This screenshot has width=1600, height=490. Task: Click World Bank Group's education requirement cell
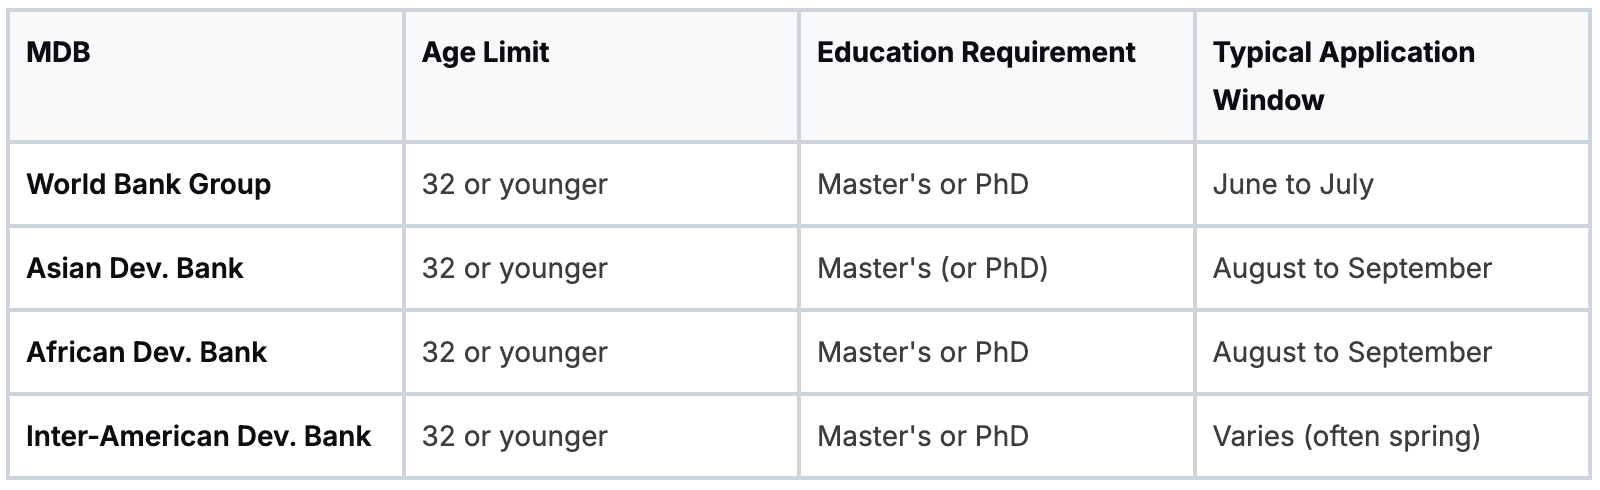point(996,184)
